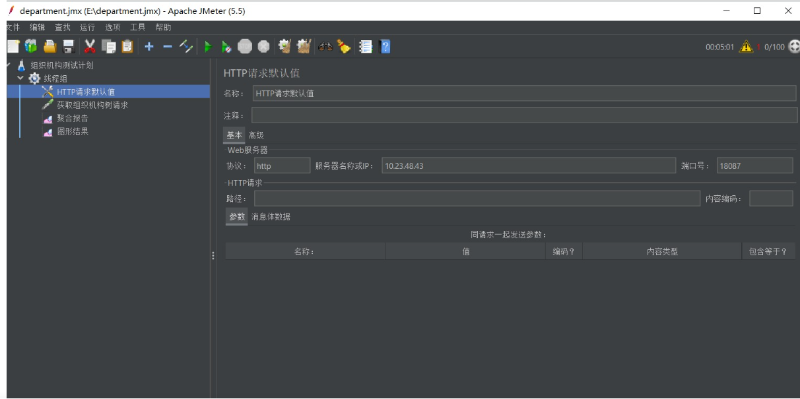This screenshot has width=800, height=399.
Task: Click the Search binoculars icon
Action: coord(325,47)
